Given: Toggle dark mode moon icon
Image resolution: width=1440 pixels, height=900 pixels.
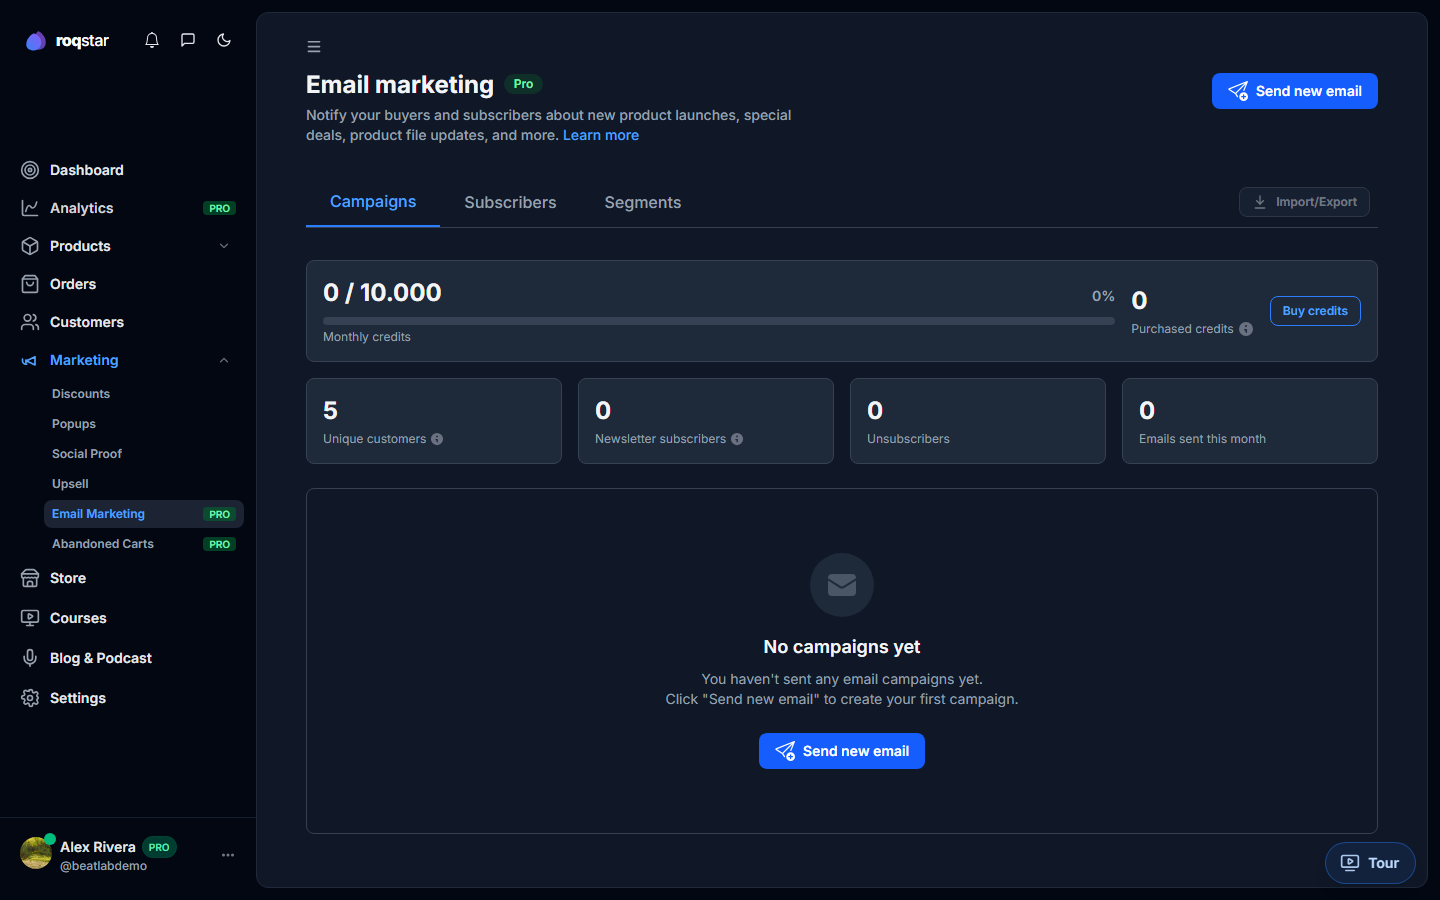Looking at the screenshot, I should [x=224, y=40].
